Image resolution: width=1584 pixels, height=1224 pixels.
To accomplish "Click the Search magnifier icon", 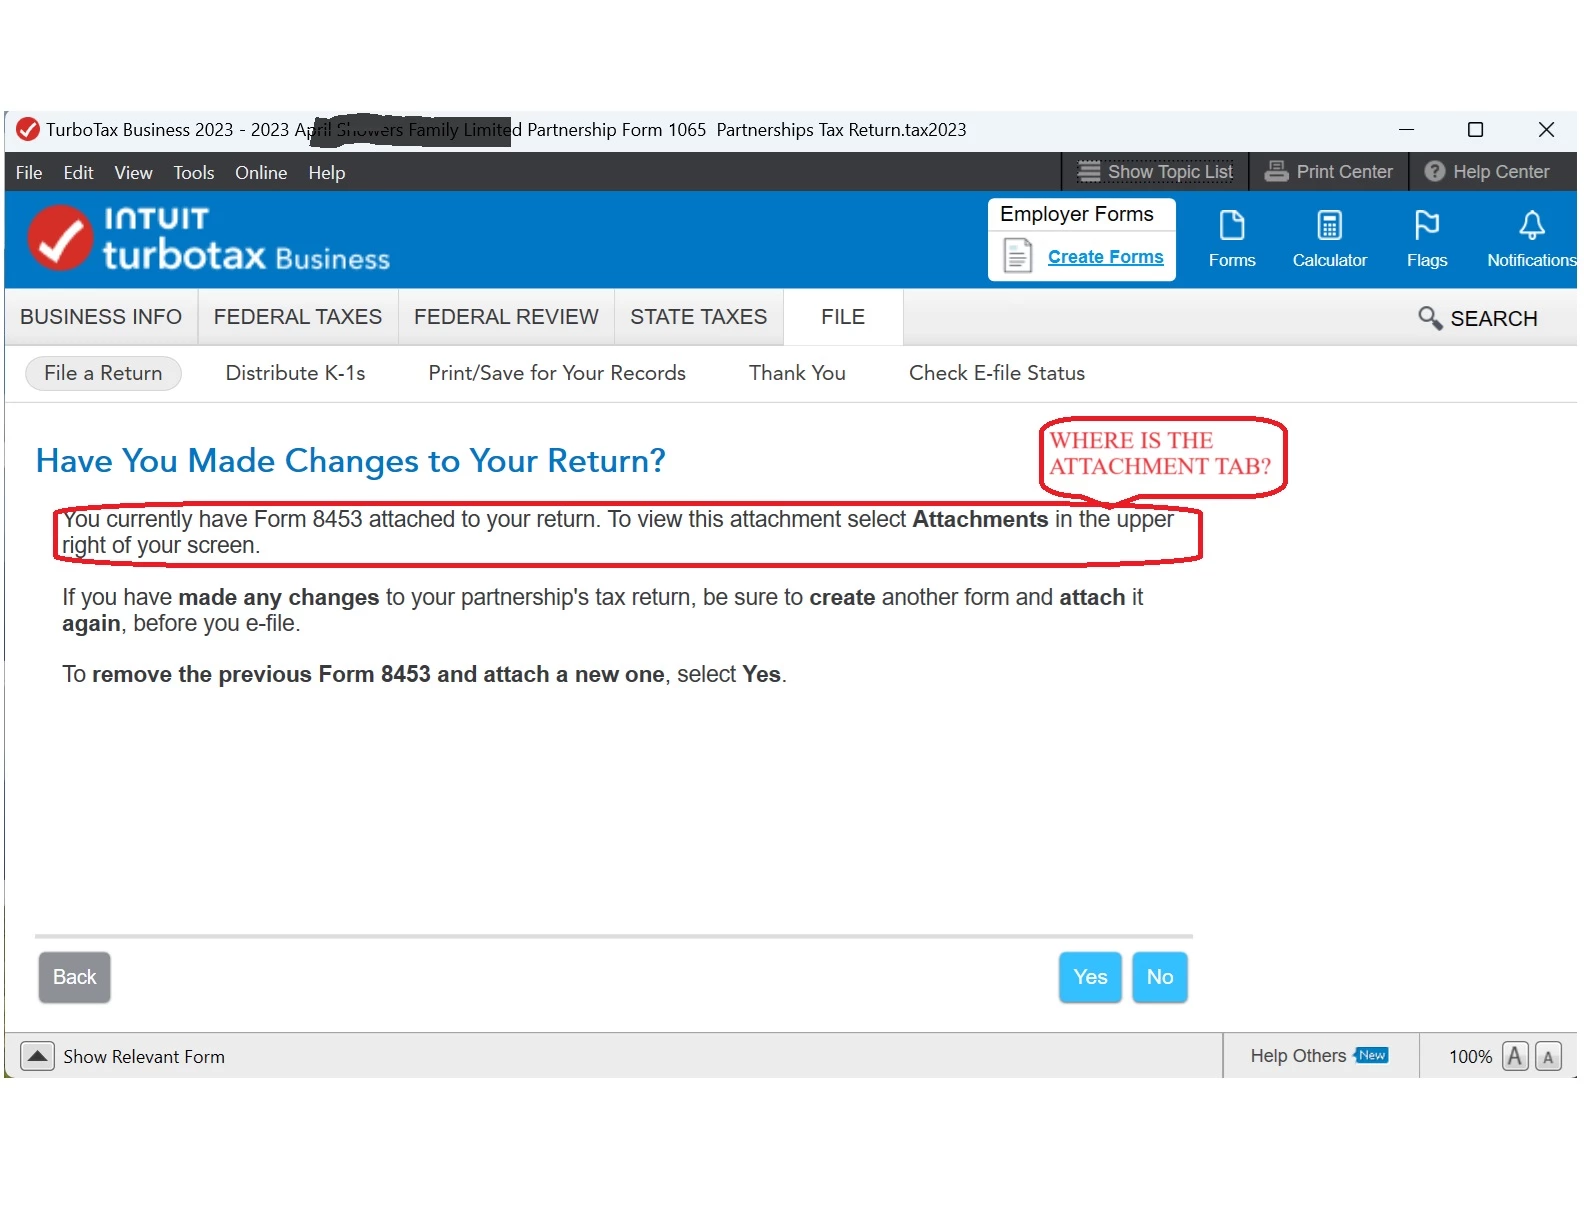I will coord(1430,318).
